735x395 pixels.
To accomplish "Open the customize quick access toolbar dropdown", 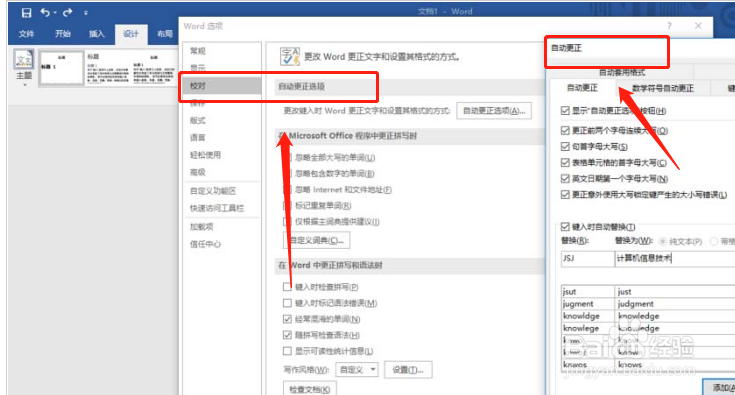I will pos(86,13).
